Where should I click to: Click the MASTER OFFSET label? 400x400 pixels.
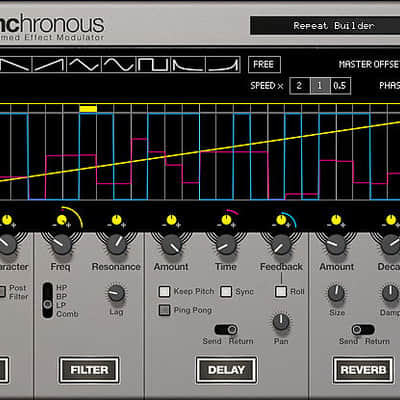coord(369,64)
